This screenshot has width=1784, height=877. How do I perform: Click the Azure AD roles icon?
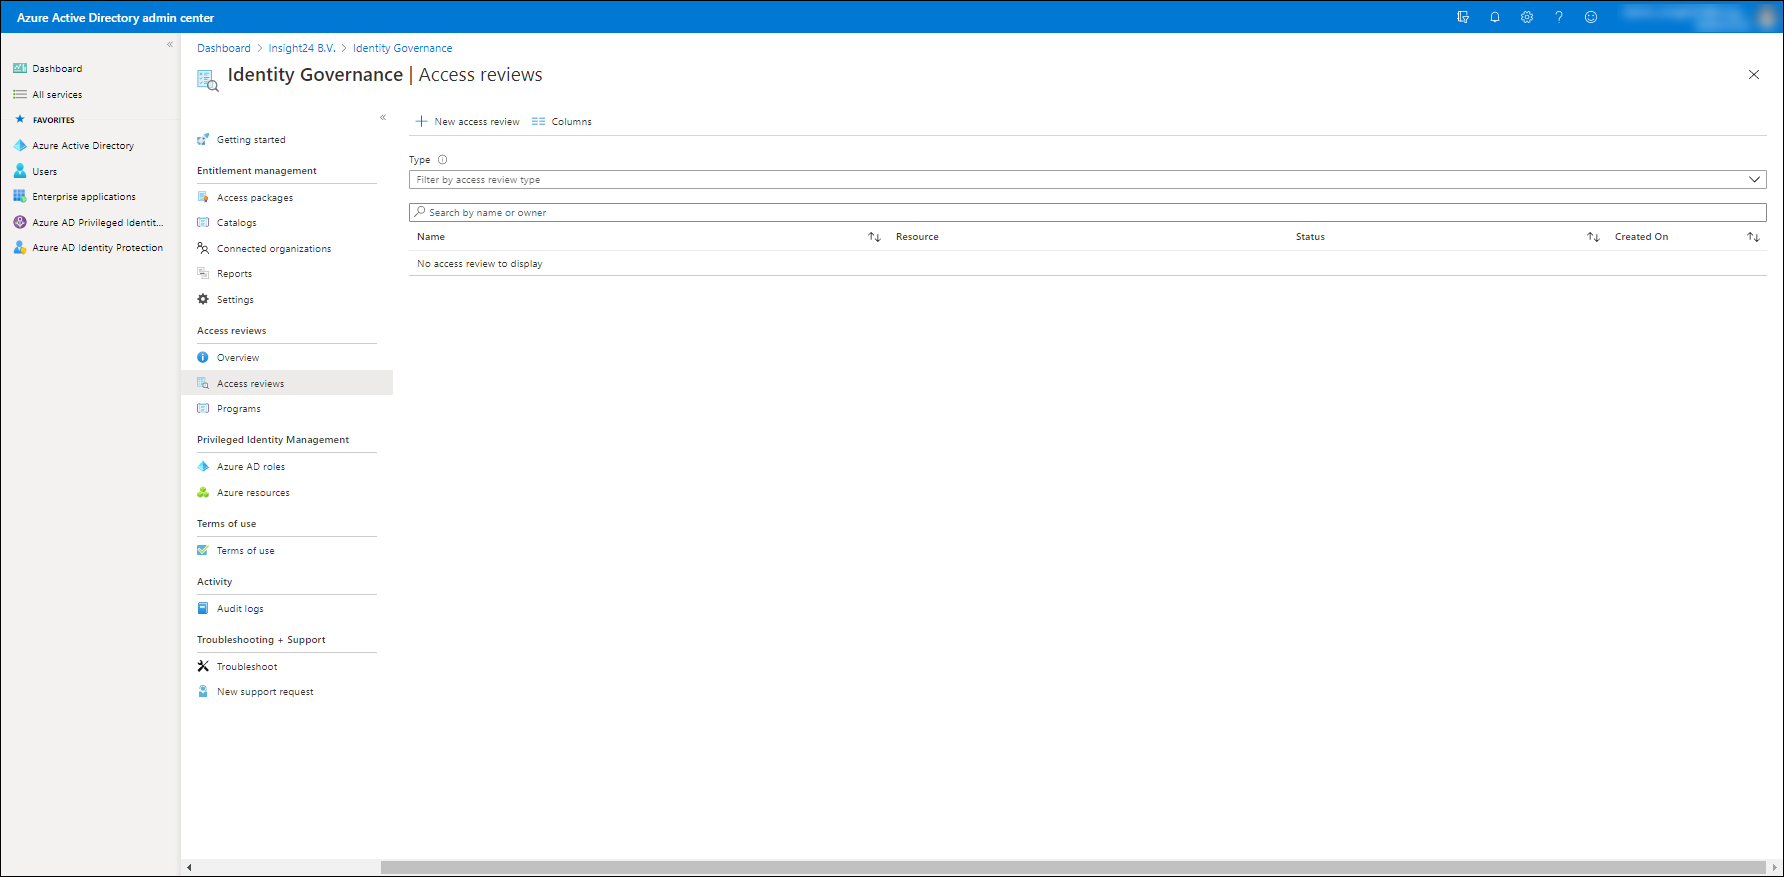203,466
